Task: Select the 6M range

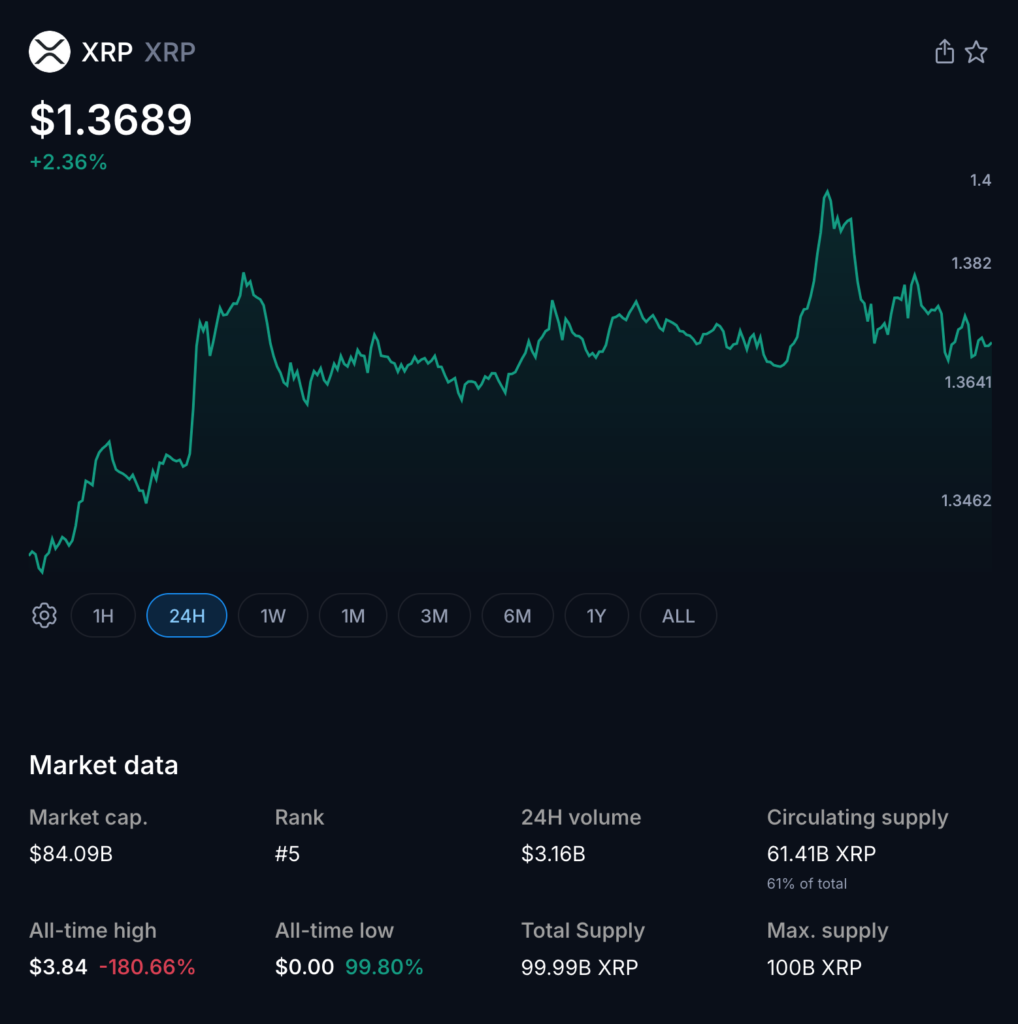Action: click(517, 615)
